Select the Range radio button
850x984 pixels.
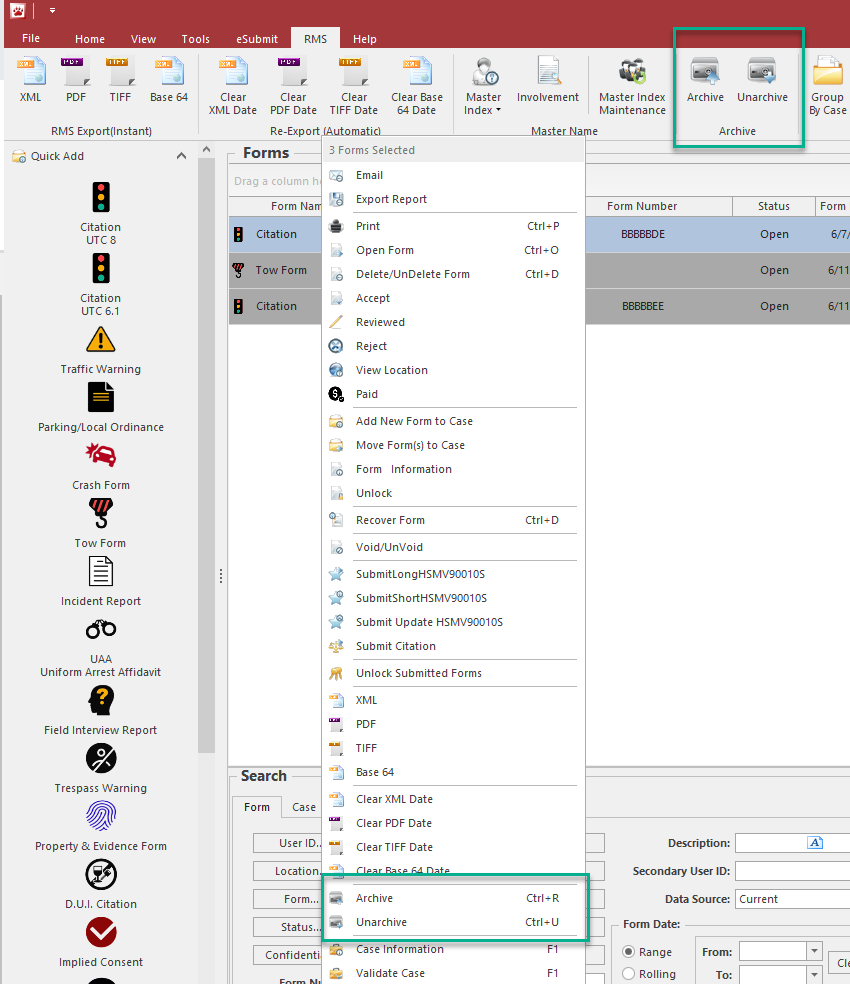[x=629, y=952]
